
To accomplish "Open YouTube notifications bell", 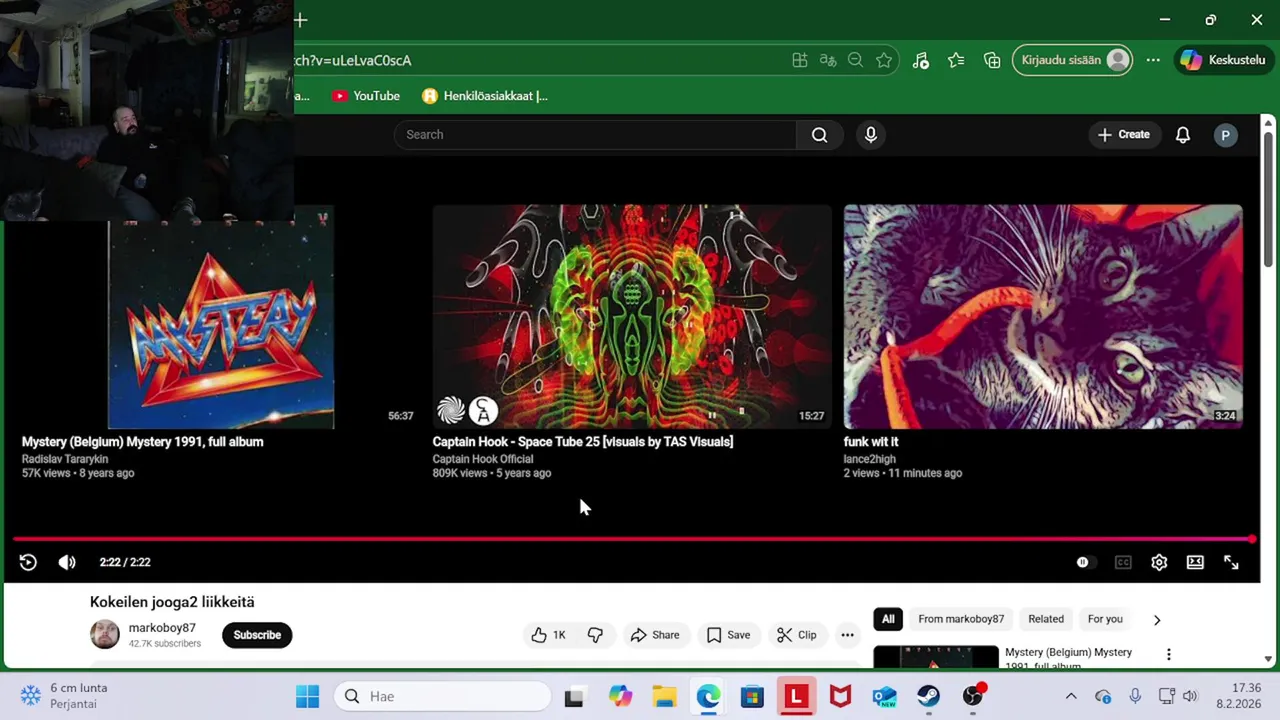I will tap(1183, 135).
